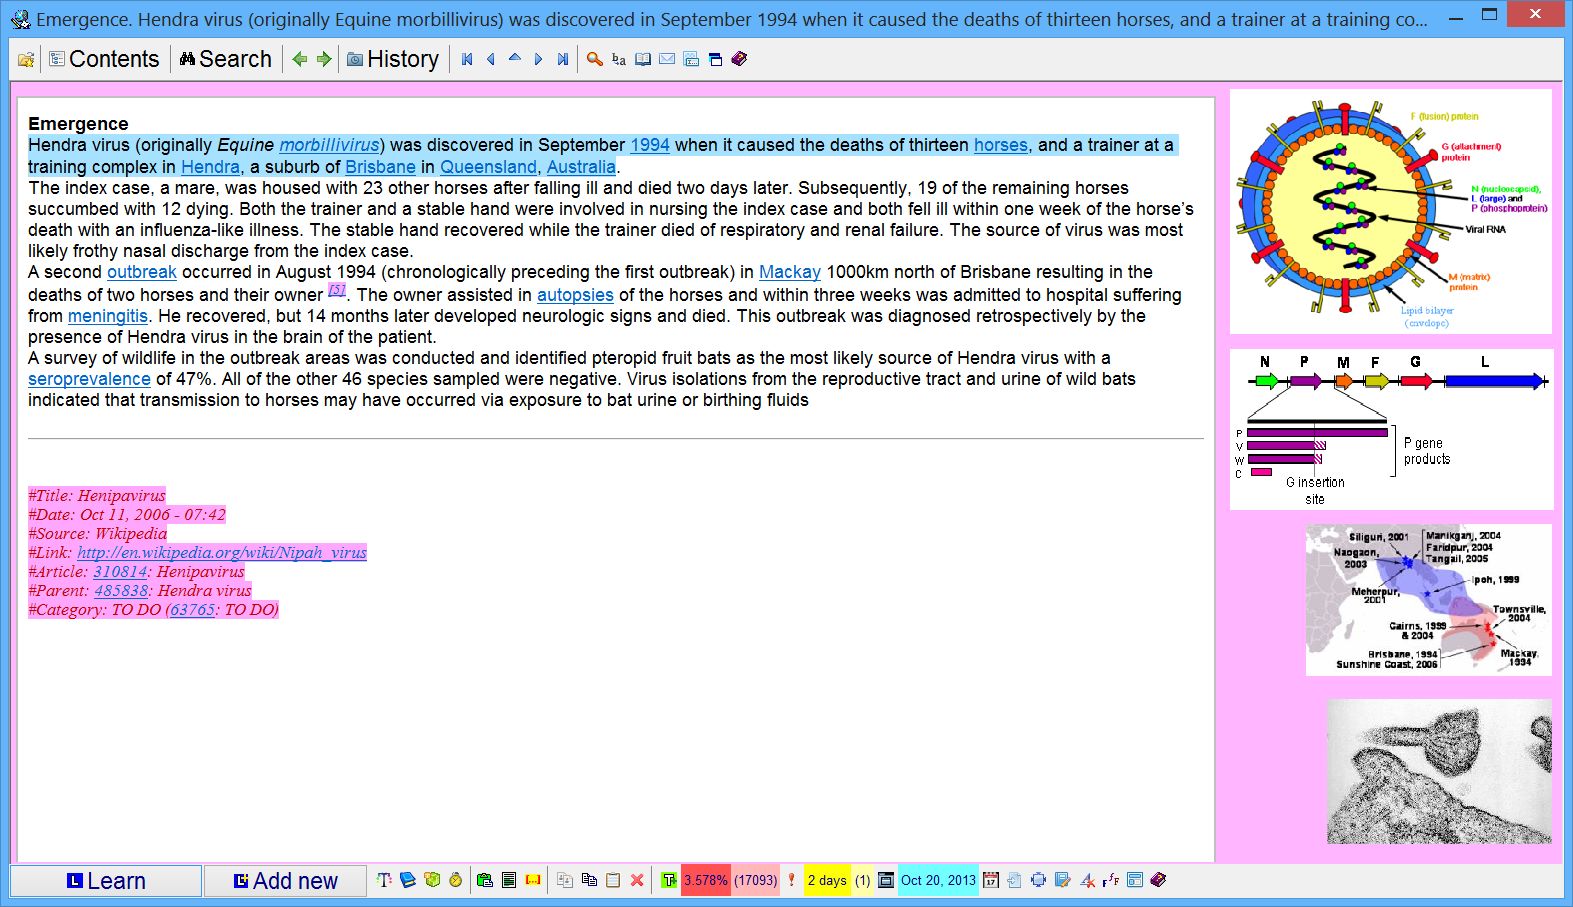Click the stopwatch icon in bottom toolbar
Image resolution: width=1573 pixels, height=907 pixels.
(456, 880)
